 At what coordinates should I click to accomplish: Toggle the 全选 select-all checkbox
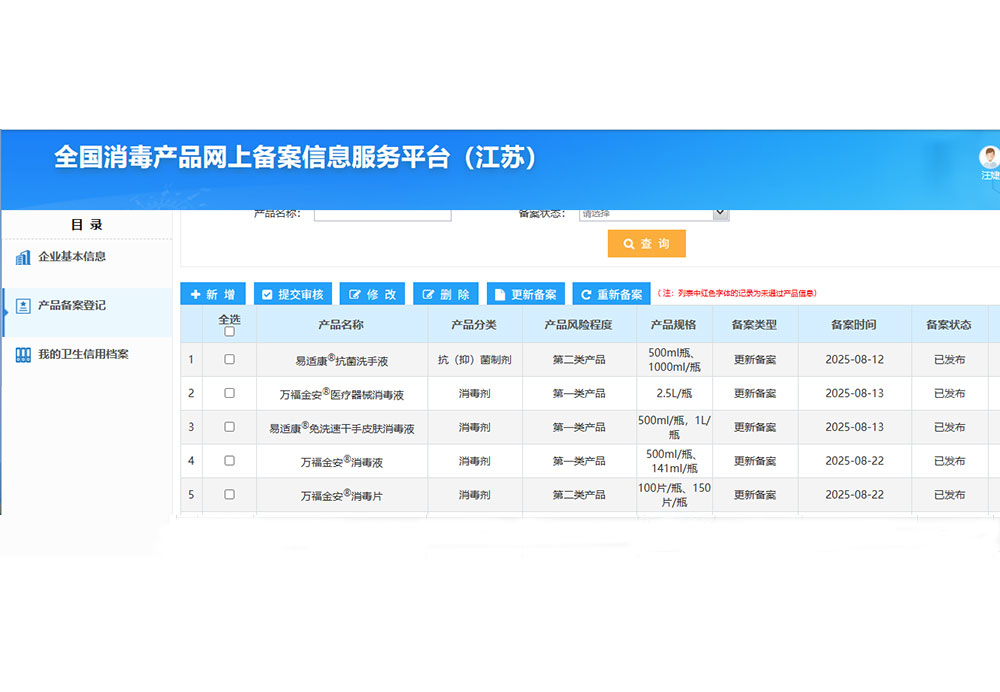[229, 332]
